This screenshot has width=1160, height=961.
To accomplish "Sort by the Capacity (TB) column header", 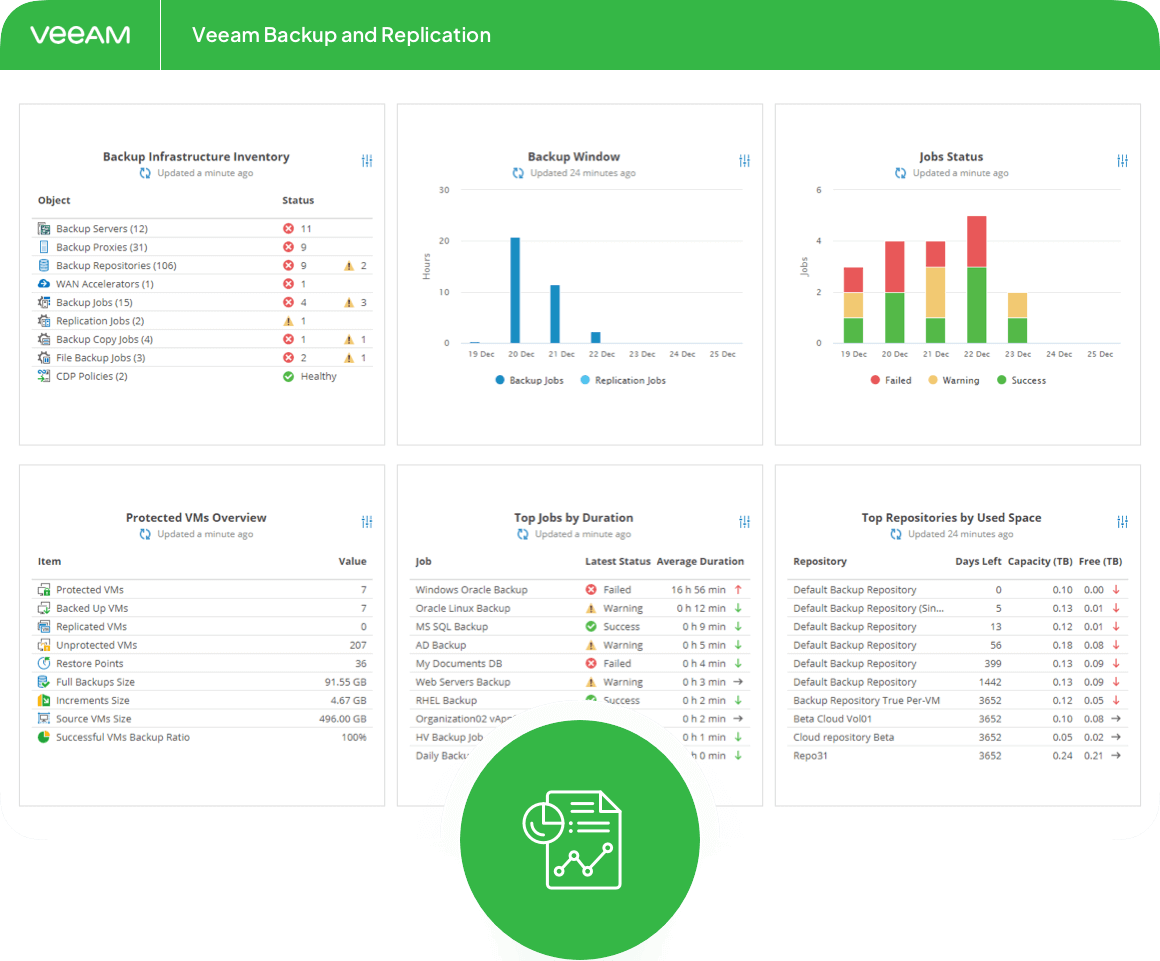I will coord(1040,562).
